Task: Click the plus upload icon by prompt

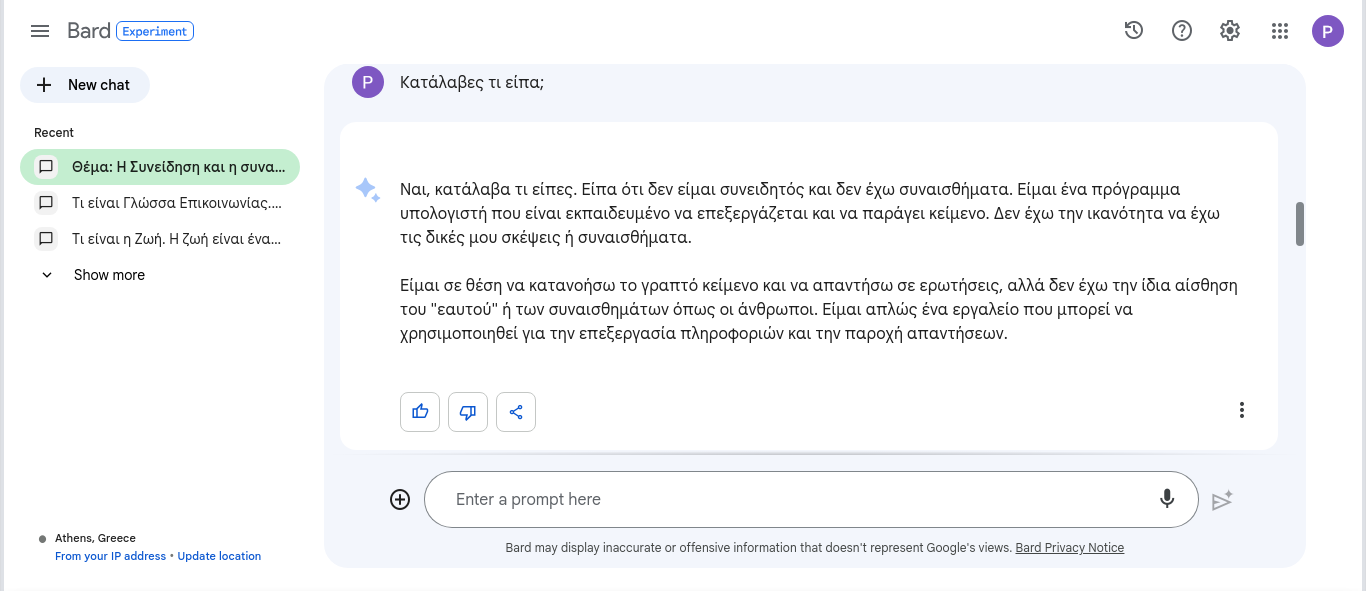Action: pyautogui.click(x=400, y=499)
